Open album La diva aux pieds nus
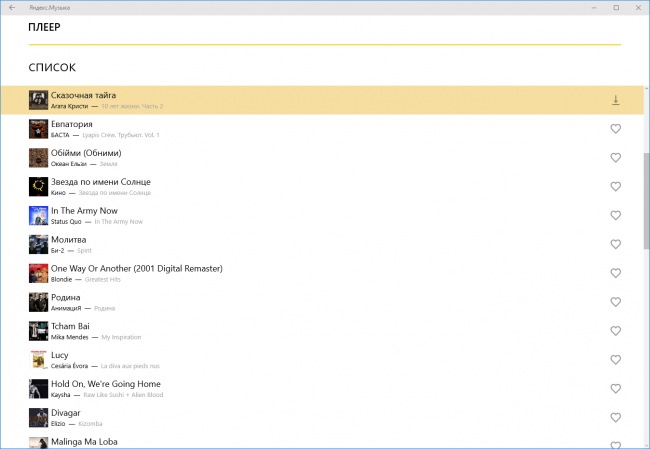This screenshot has height=449, width=650. point(130,366)
